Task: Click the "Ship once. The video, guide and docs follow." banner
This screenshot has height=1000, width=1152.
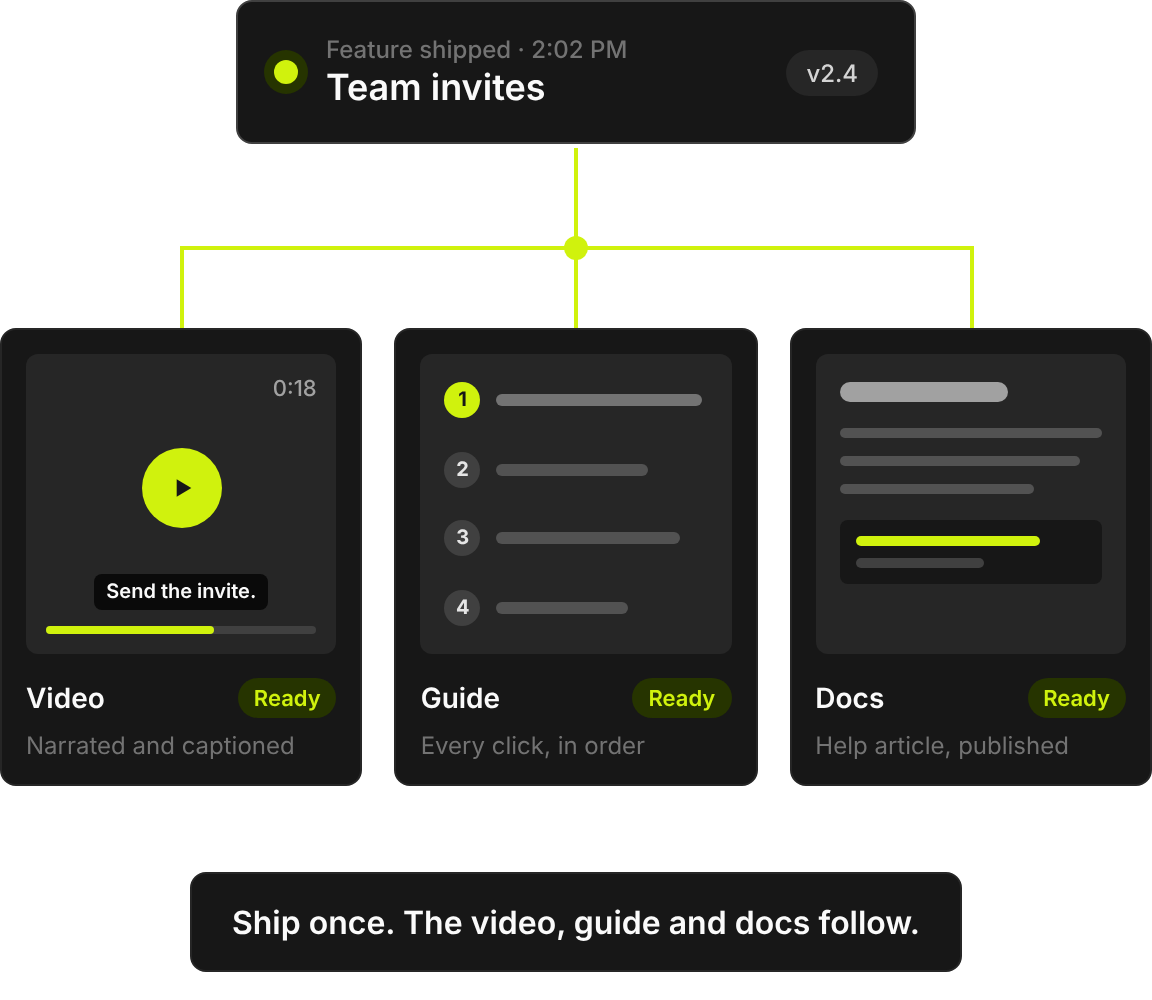Action: [576, 922]
